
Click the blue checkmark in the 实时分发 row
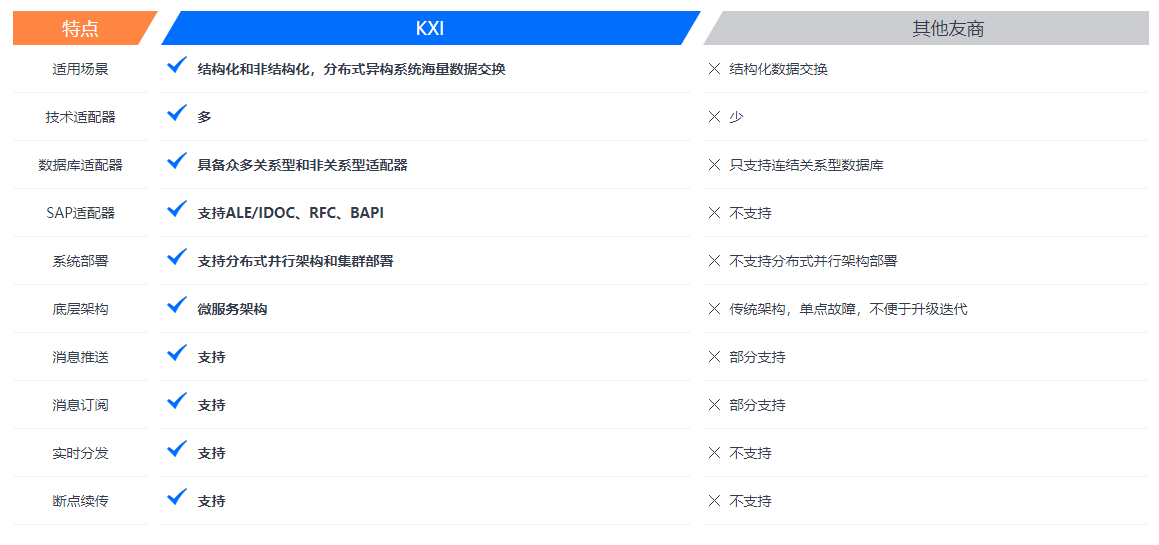click(x=177, y=450)
